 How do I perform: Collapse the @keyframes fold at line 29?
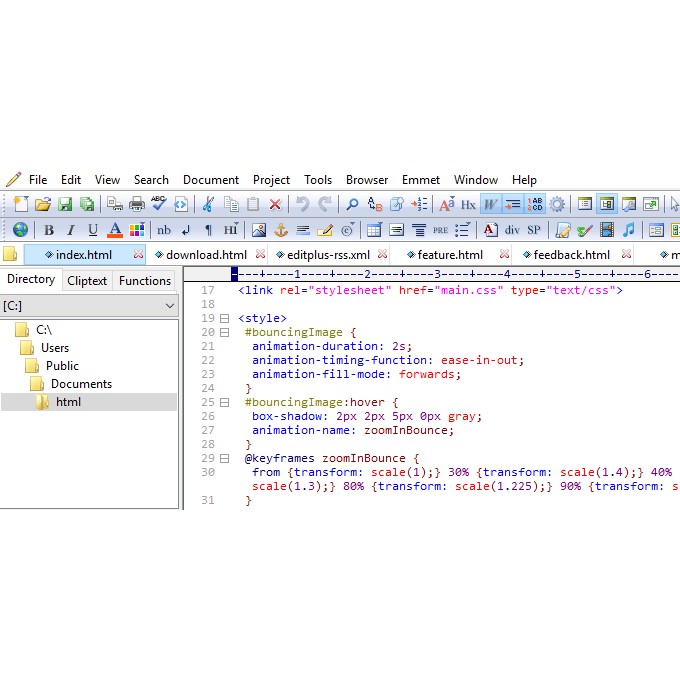point(224,458)
